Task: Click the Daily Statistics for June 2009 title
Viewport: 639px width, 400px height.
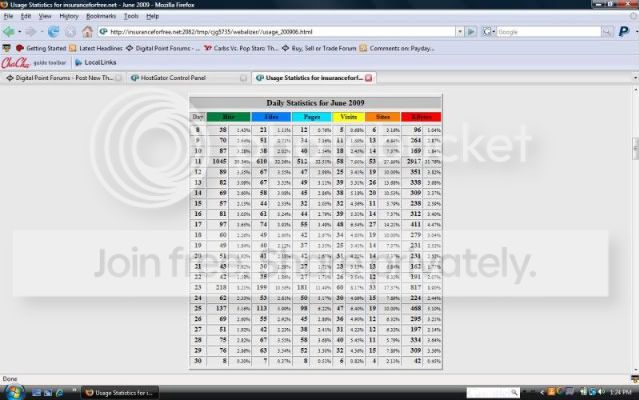Action: click(315, 103)
